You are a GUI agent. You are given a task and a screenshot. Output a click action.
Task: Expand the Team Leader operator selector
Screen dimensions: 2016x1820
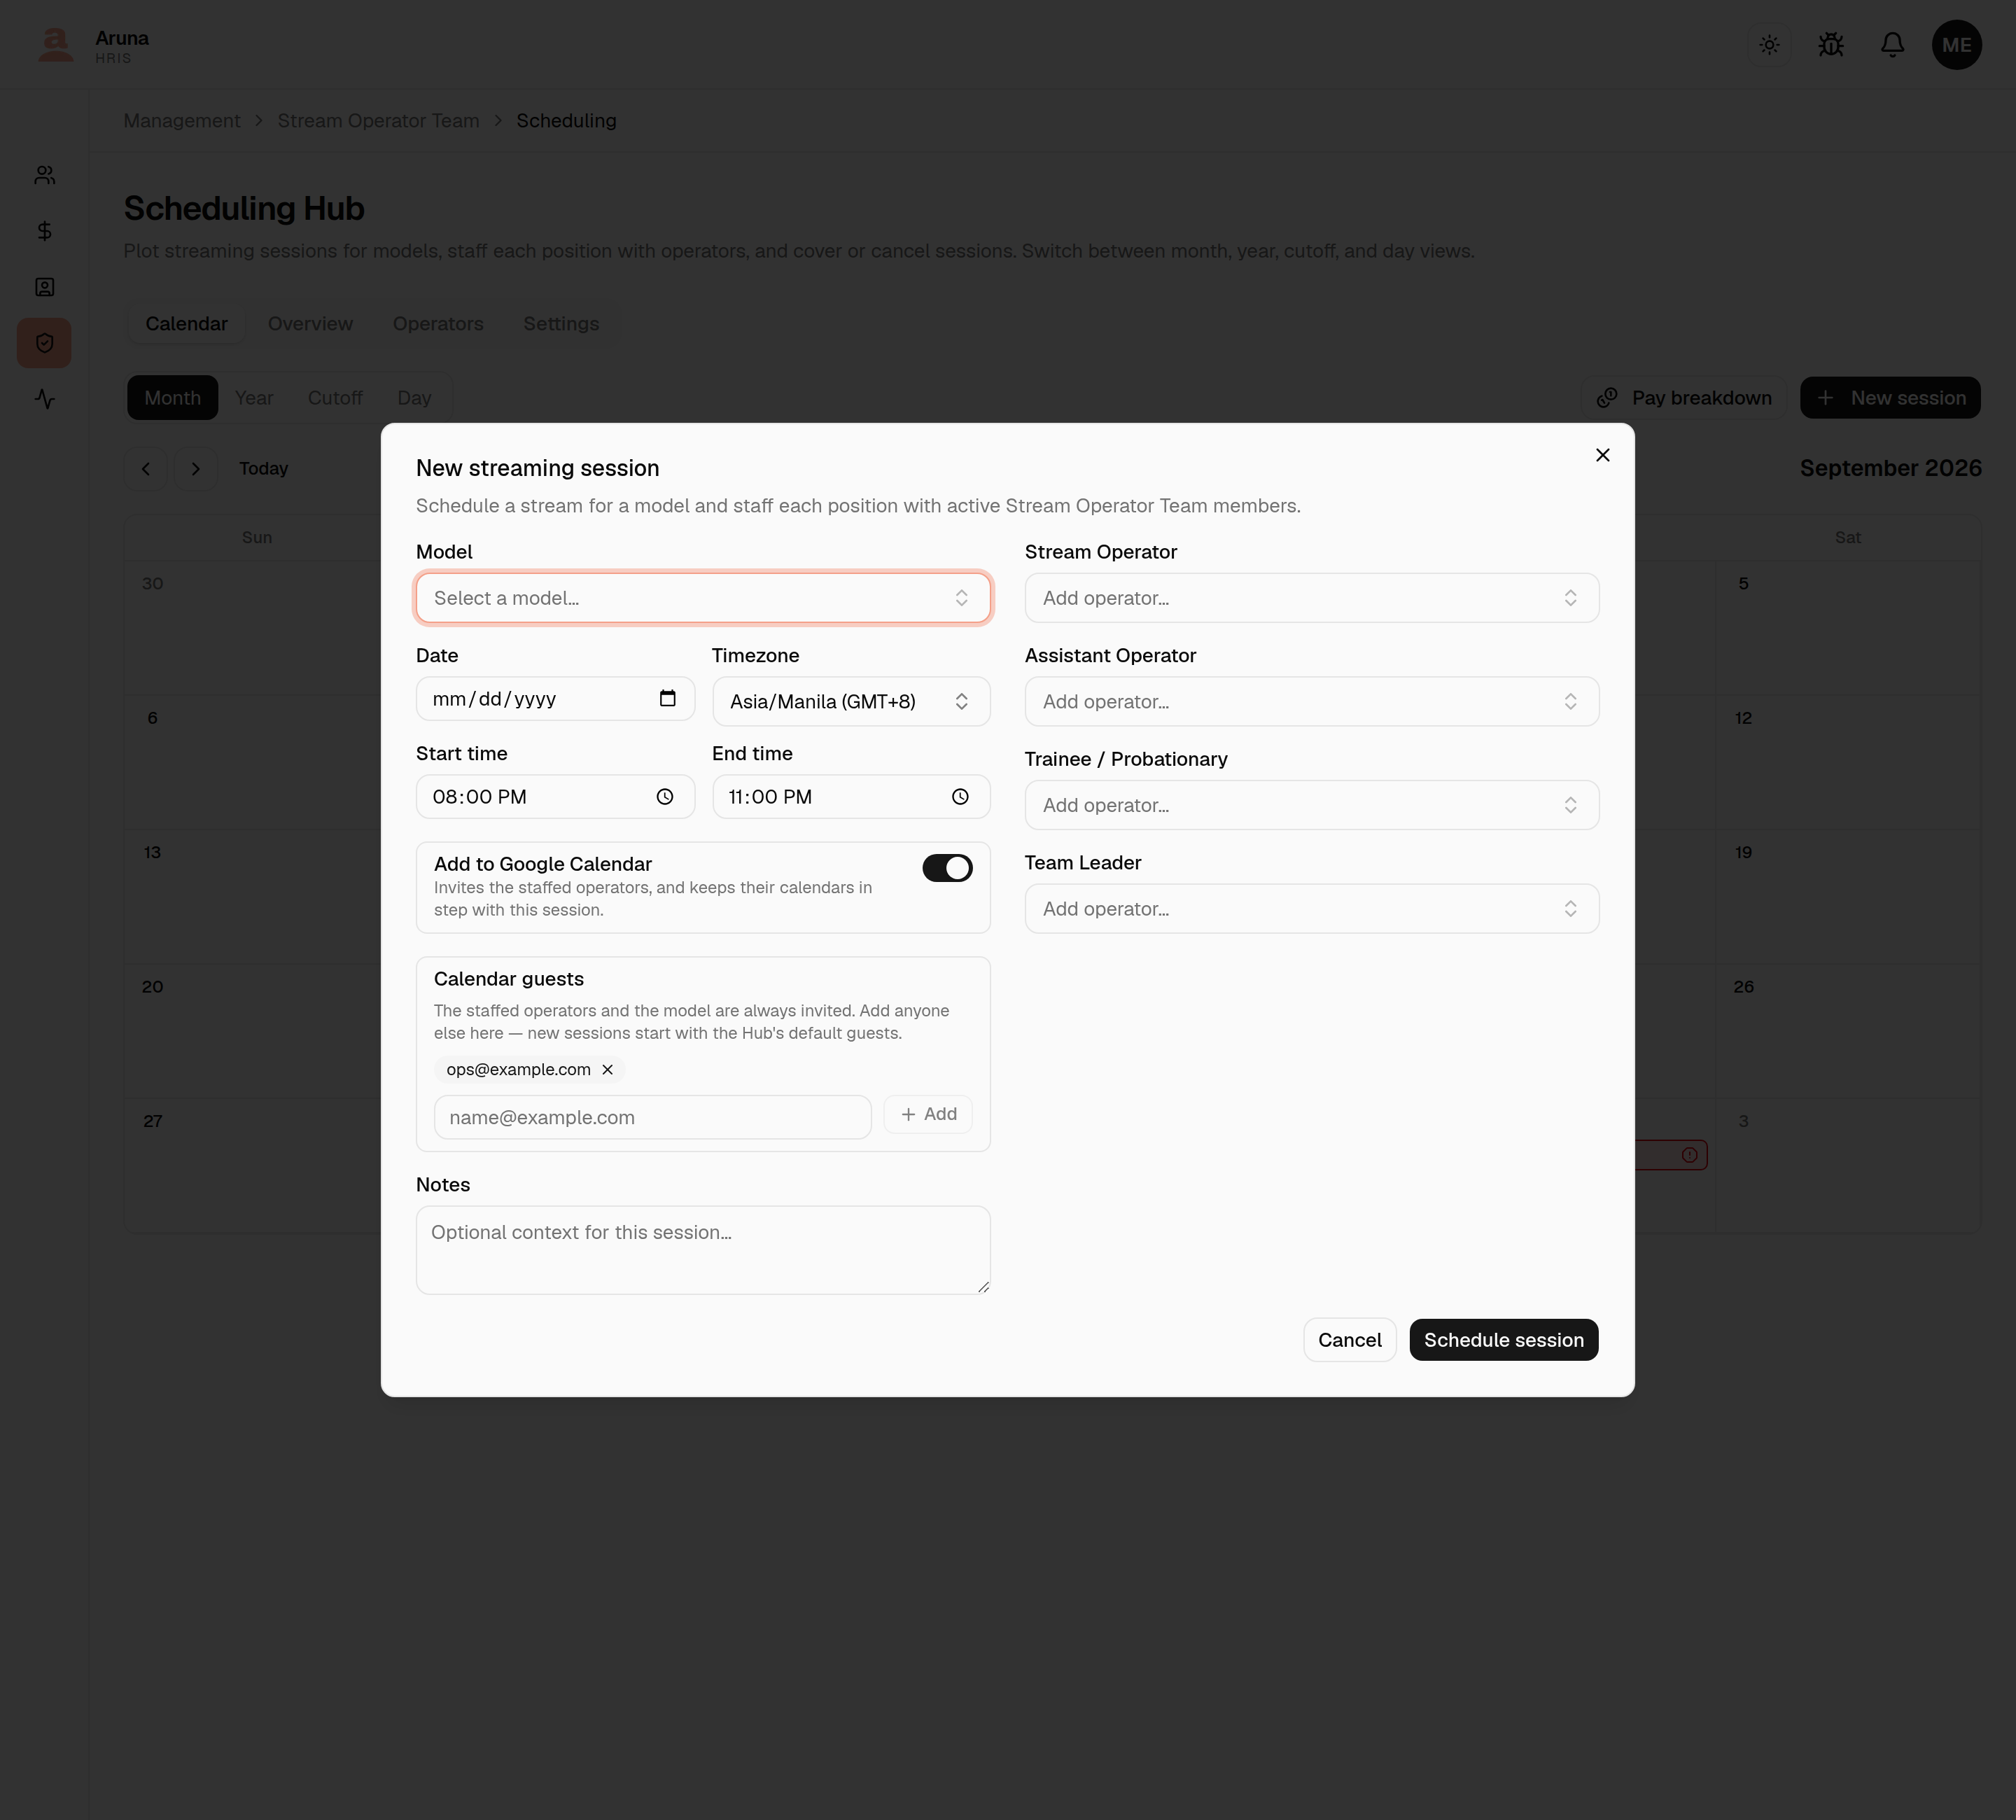[x=1311, y=908]
